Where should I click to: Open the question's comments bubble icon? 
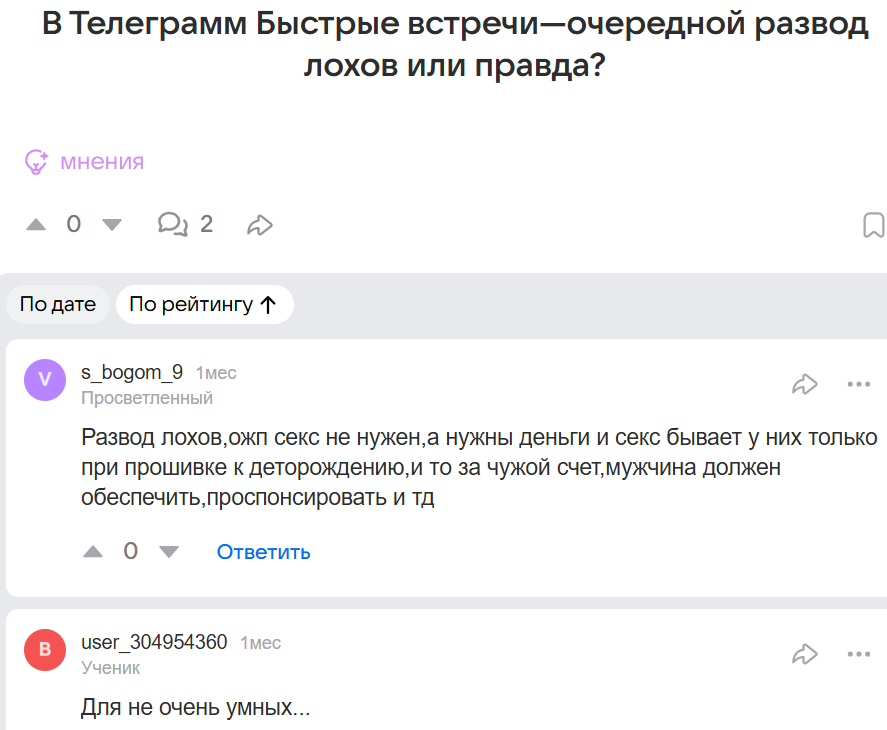pos(172,224)
